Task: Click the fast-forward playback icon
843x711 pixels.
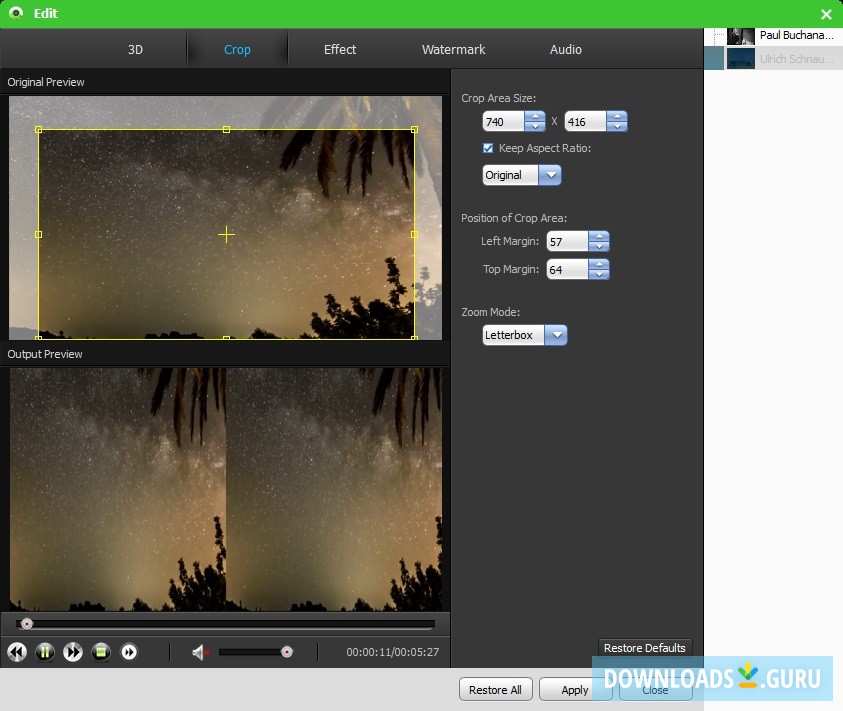Action: (73, 652)
